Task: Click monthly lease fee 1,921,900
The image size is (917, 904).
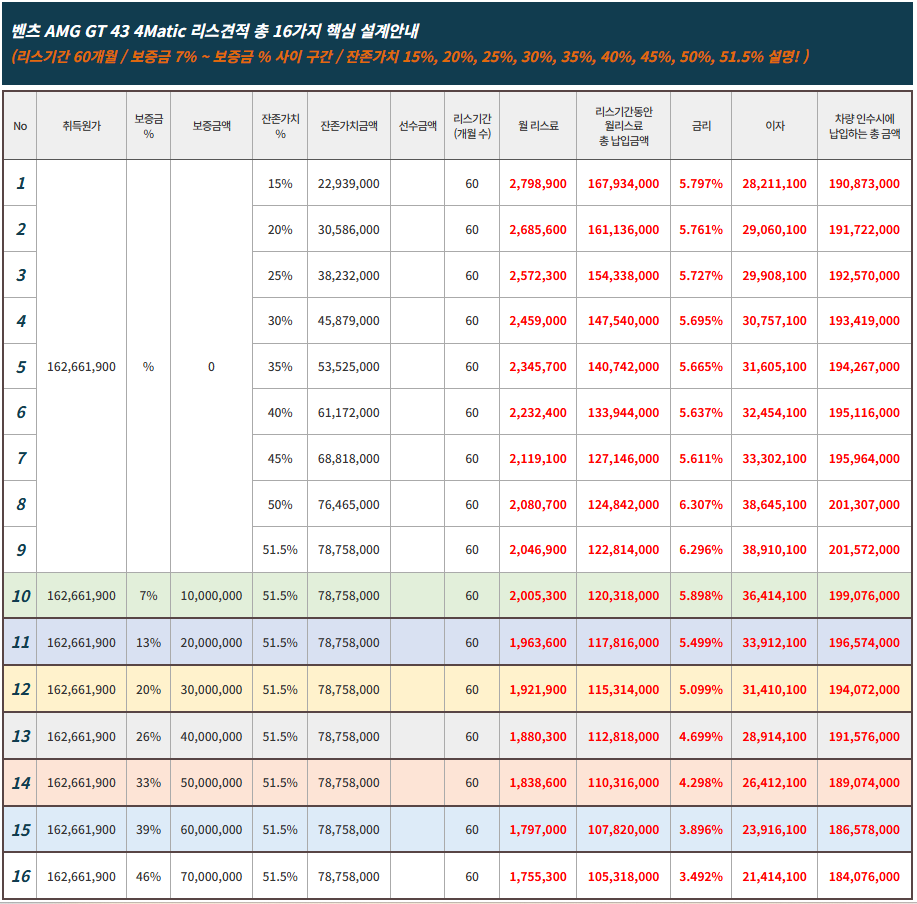Action: tap(538, 690)
